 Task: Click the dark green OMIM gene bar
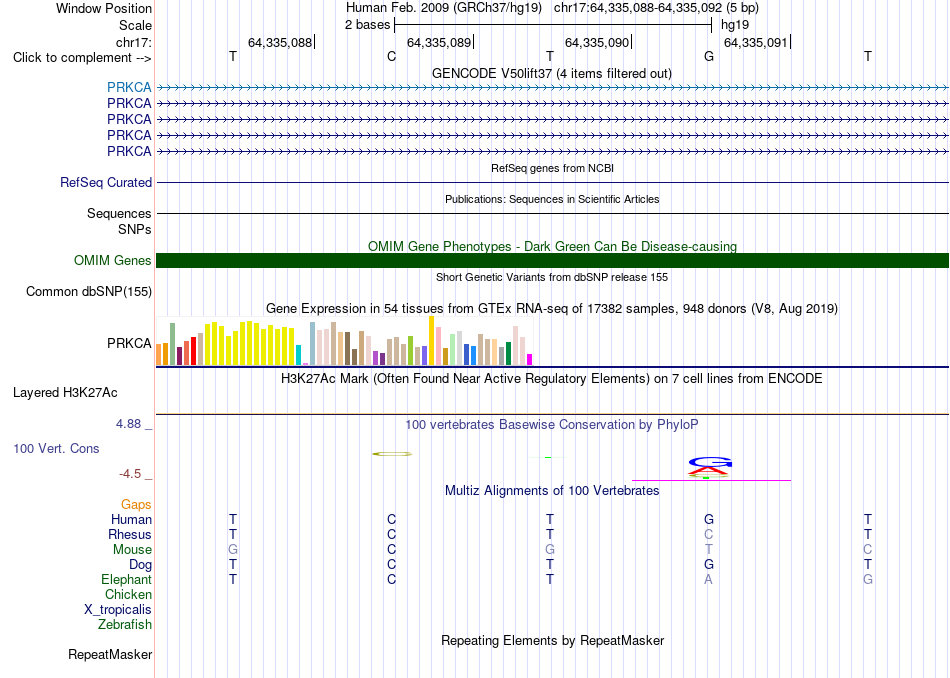point(552,261)
